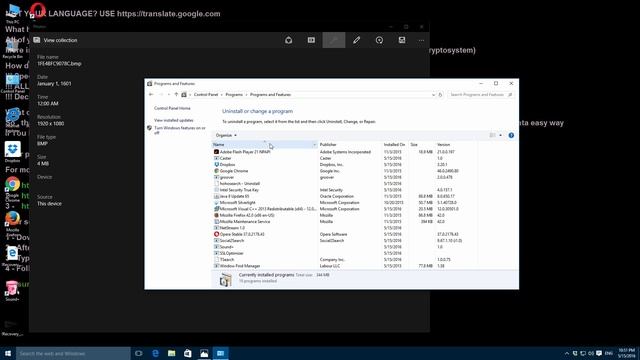Screen dimensions: 640x360
Task: Switch to the Photos app on the taskbar
Action: click(204, 353)
